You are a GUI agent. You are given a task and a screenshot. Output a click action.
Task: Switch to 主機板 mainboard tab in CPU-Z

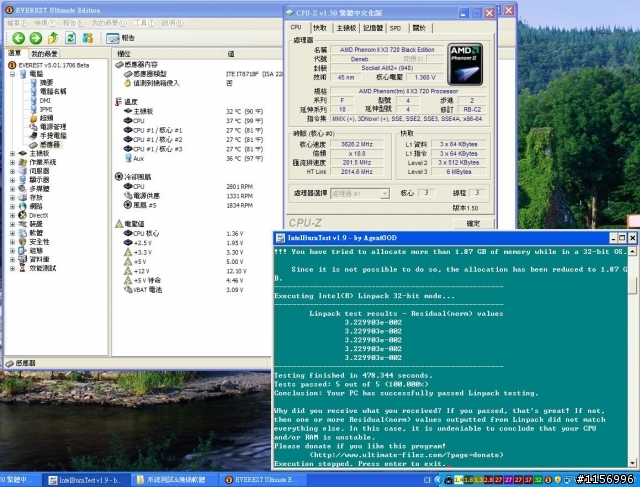click(x=346, y=28)
